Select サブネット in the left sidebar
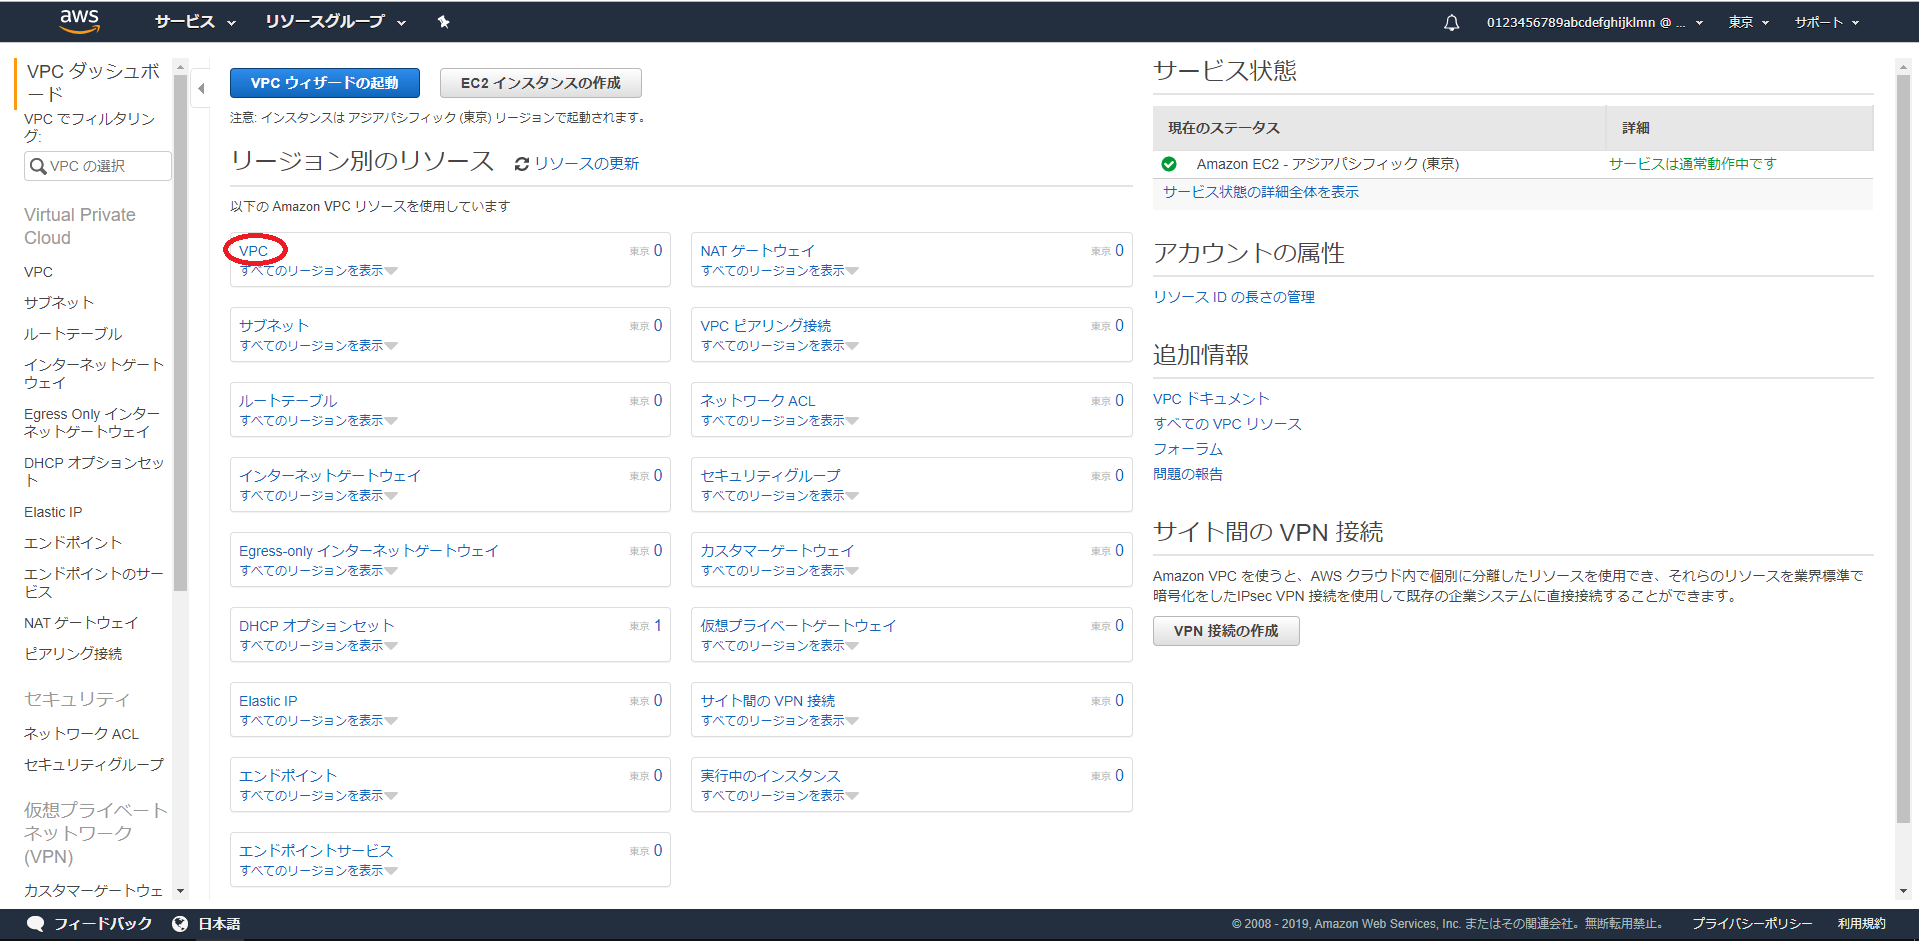 [x=58, y=302]
